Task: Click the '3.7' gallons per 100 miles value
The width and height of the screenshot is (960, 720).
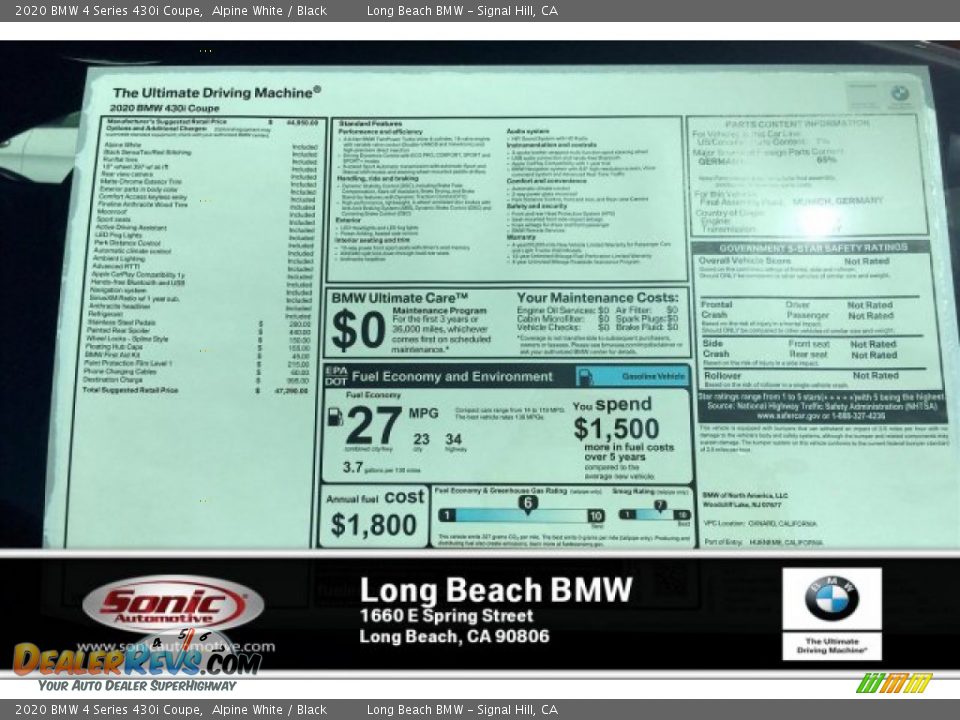Action: point(353,467)
